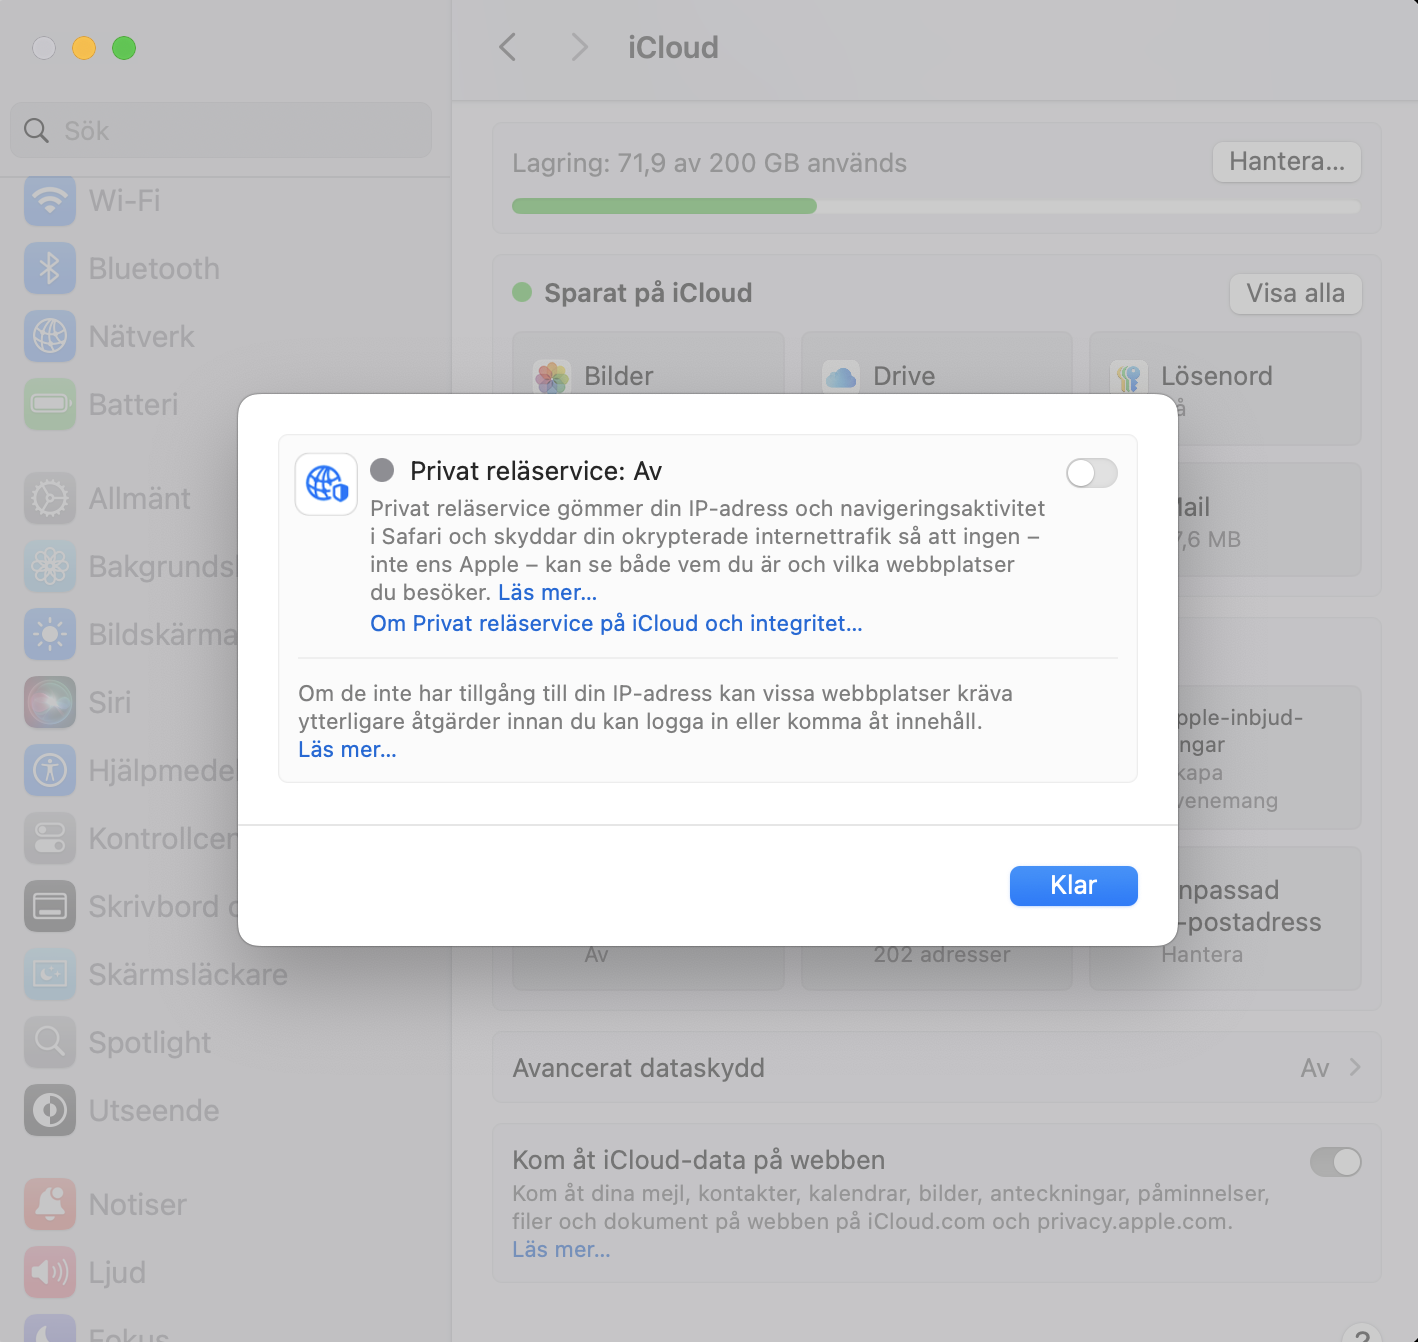Go back with the left chevron
1418x1342 pixels.
click(x=508, y=47)
